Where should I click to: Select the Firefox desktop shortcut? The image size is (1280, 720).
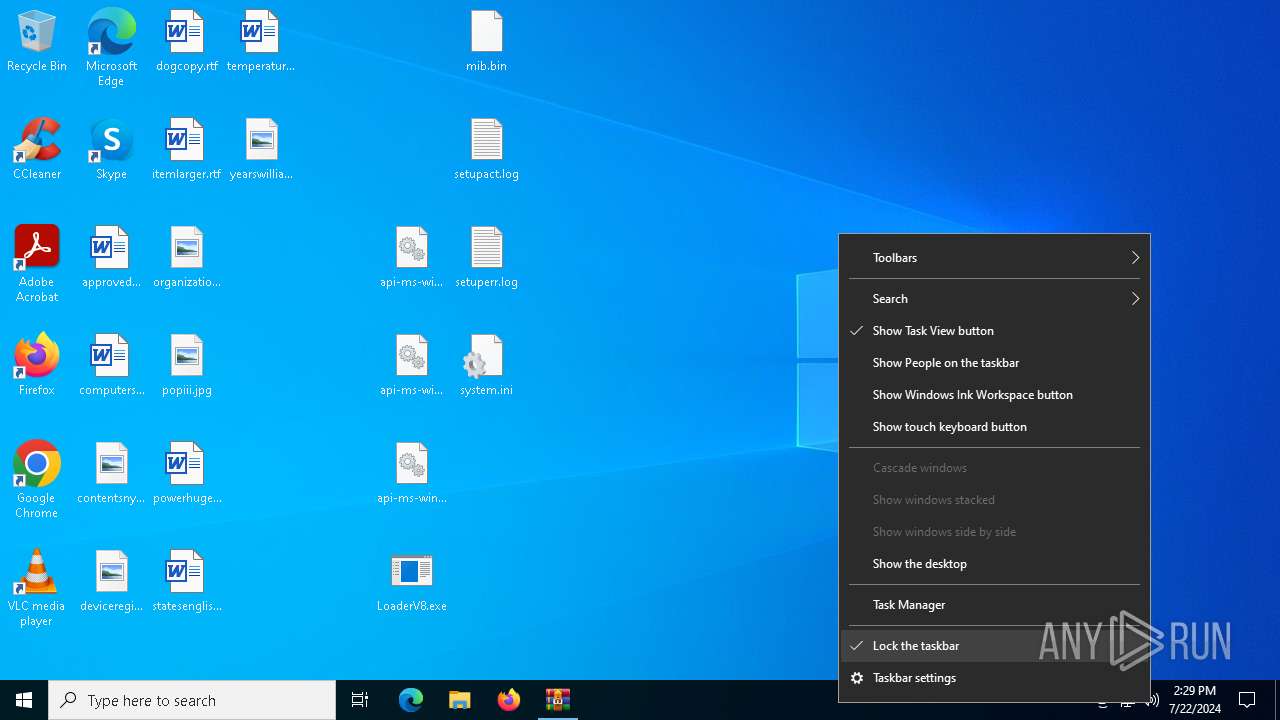coord(37,366)
